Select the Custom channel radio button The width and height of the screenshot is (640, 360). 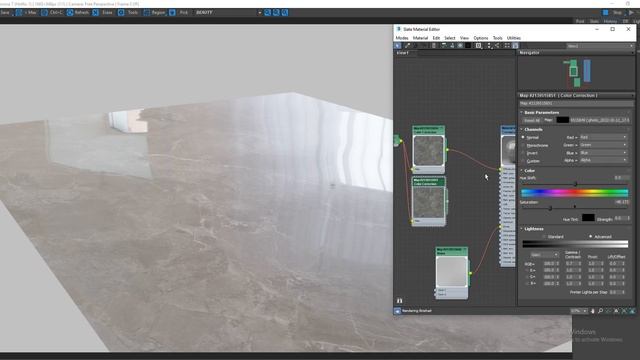point(523,161)
